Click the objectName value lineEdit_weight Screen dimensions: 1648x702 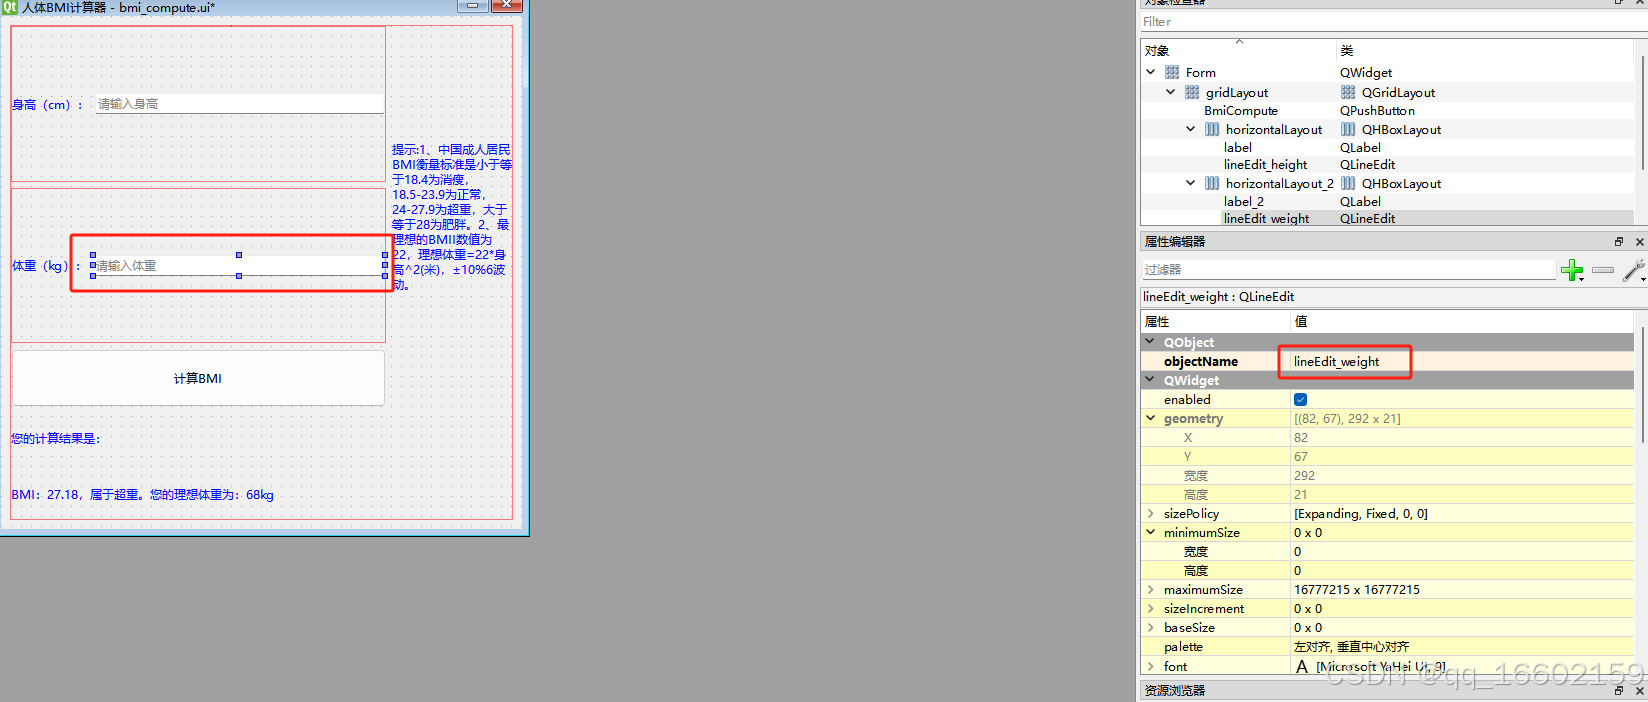tap(1336, 362)
